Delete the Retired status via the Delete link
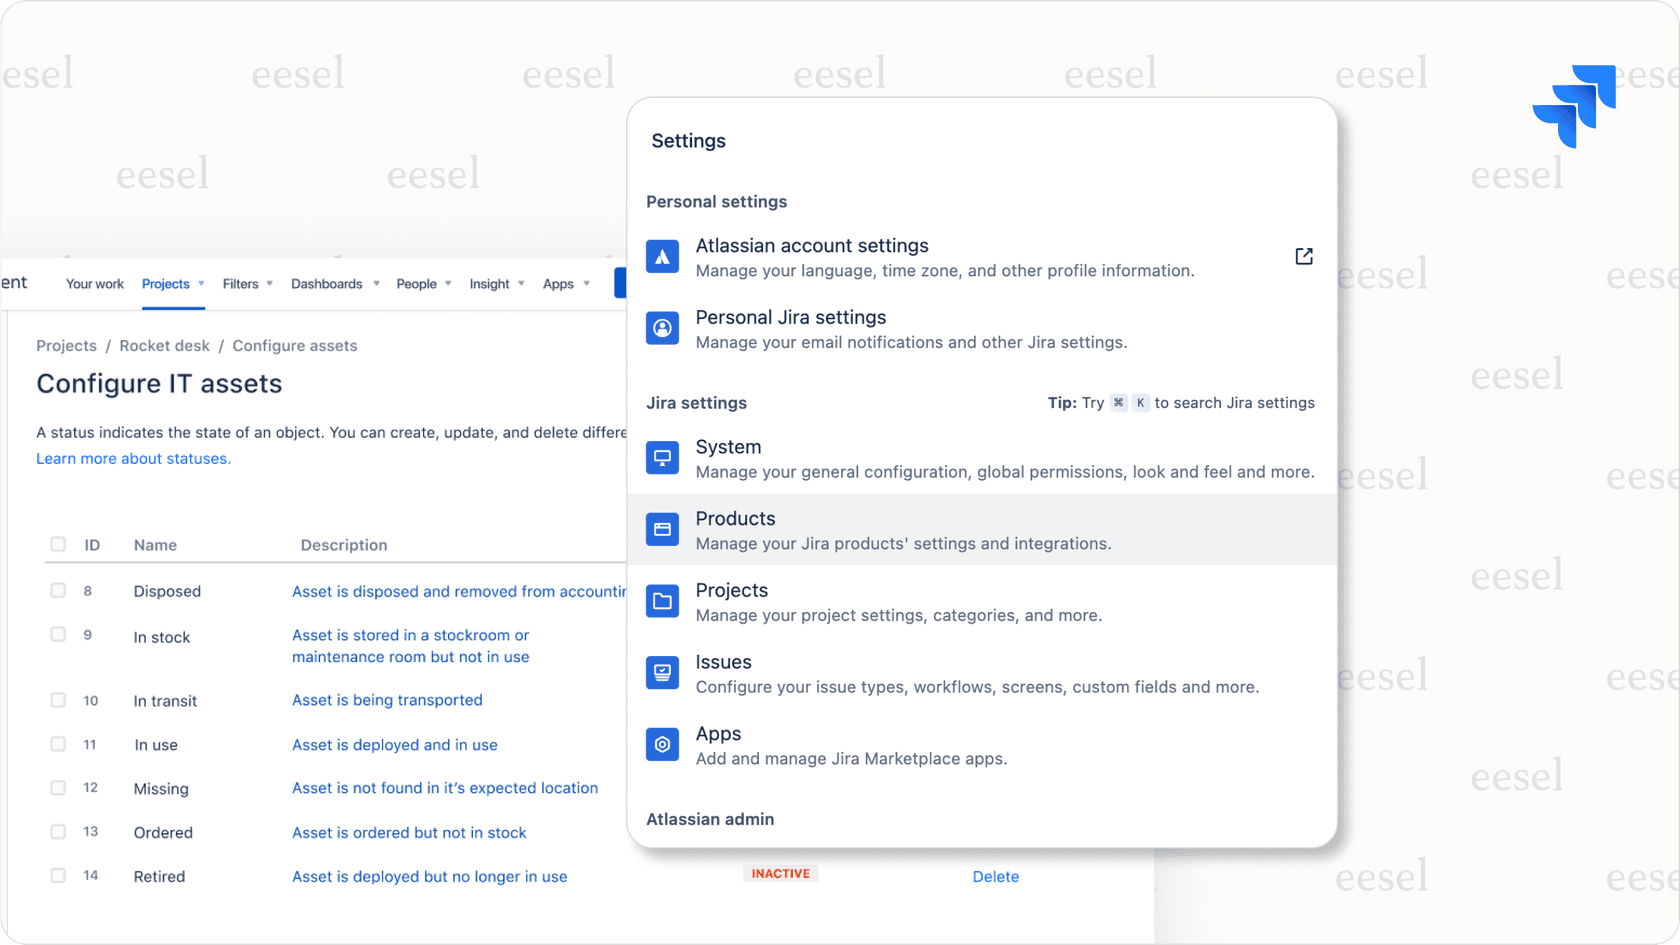1680x945 pixels. [x=995, y=876]
